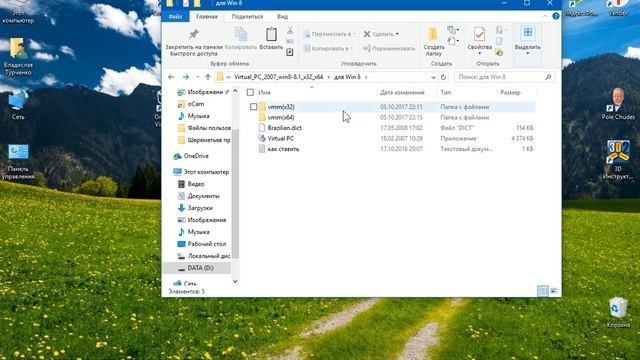Switch to the Вид tab
640x360 pixels.
[x=282, y=16]
